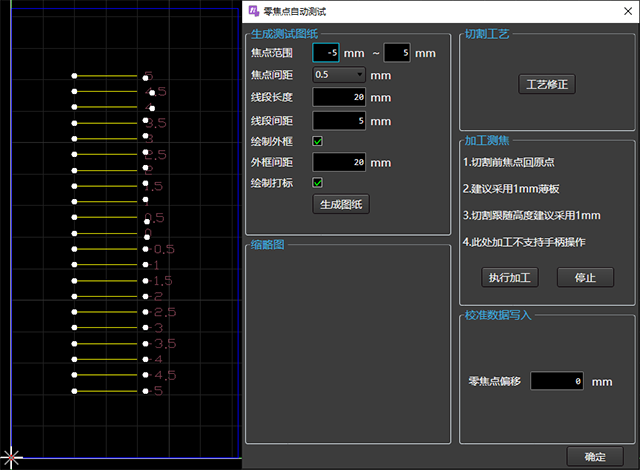Click the 零焦点偏移 value field
Screen dimensions: 640x470
(x=557, y=381)
